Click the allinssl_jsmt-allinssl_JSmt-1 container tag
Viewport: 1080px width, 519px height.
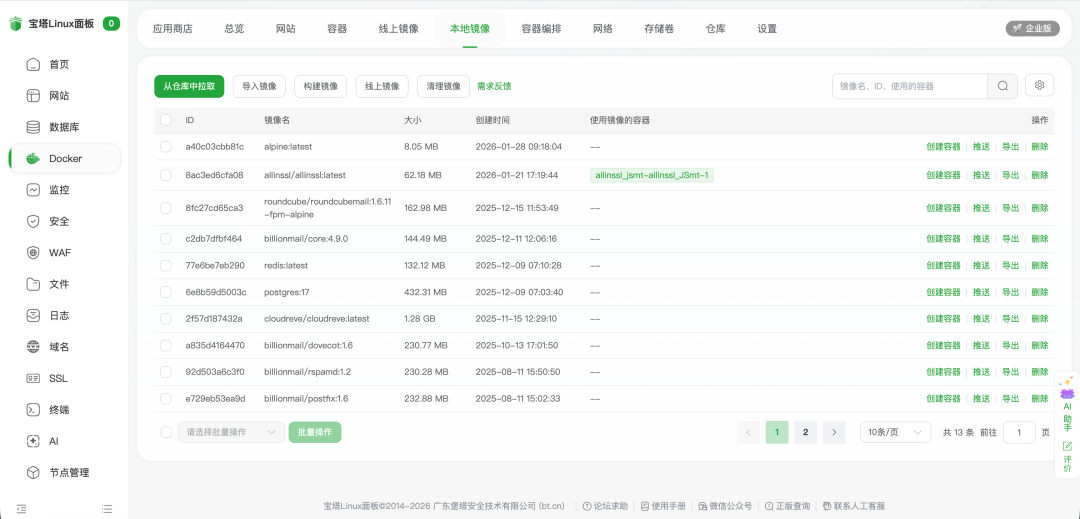coord(652,176)
